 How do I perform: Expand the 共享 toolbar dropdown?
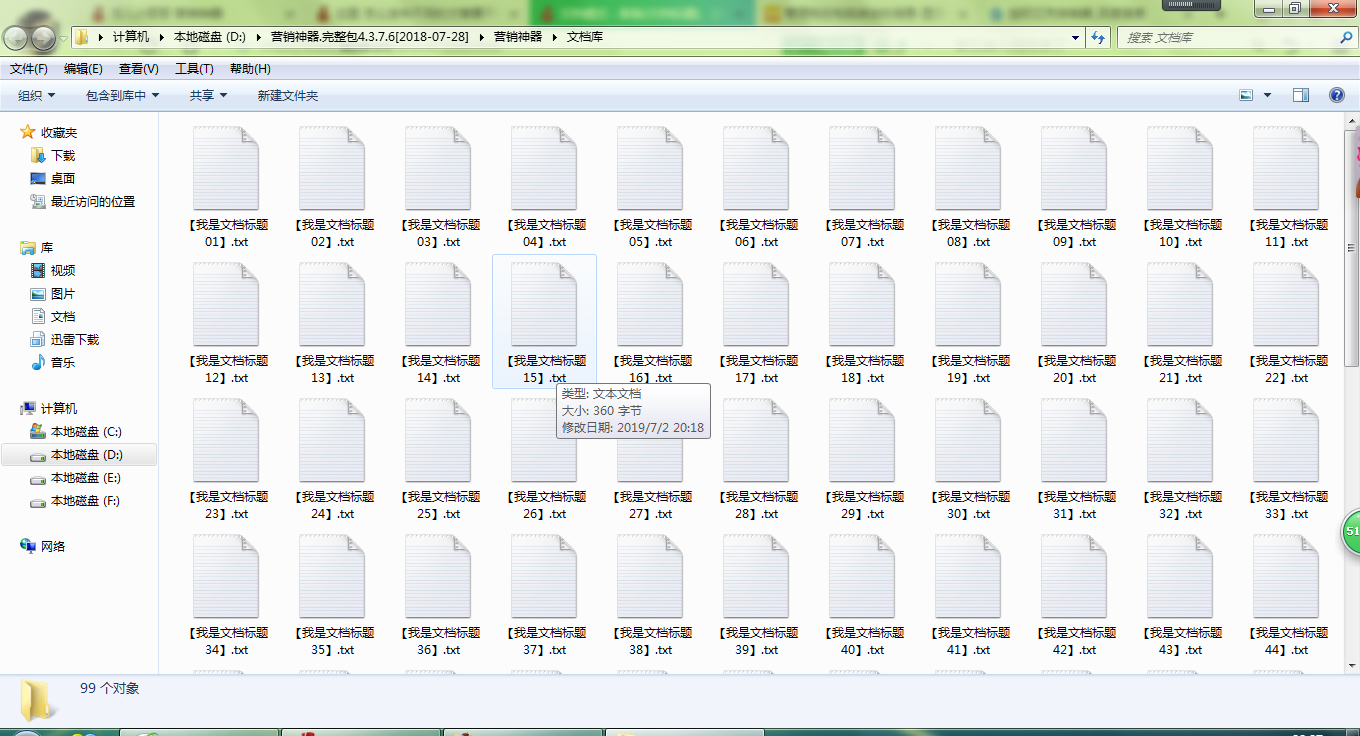coord(208,95)
